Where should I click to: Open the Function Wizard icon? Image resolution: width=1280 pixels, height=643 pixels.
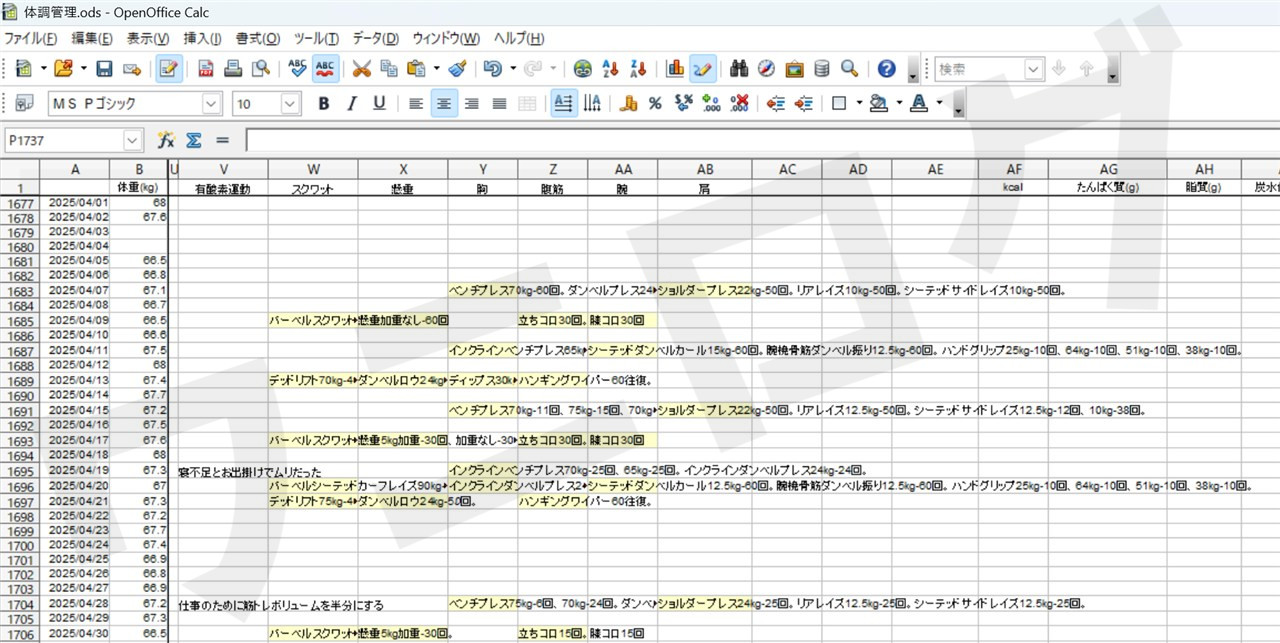pyautogui.click(x=166, y=141)
